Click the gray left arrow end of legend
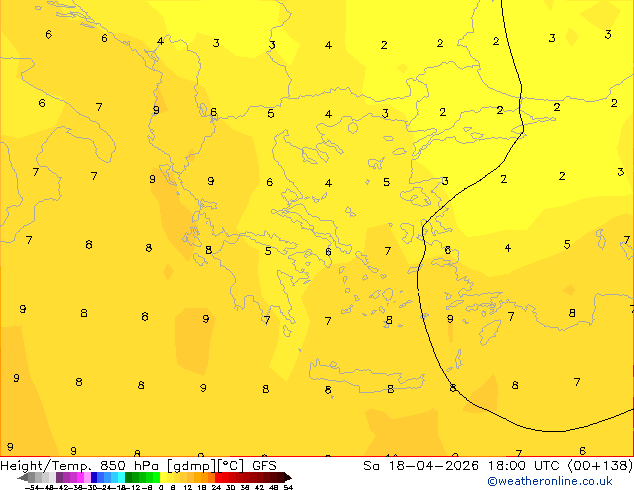Viewport: 634px width, 490px height. coord(23,478)
